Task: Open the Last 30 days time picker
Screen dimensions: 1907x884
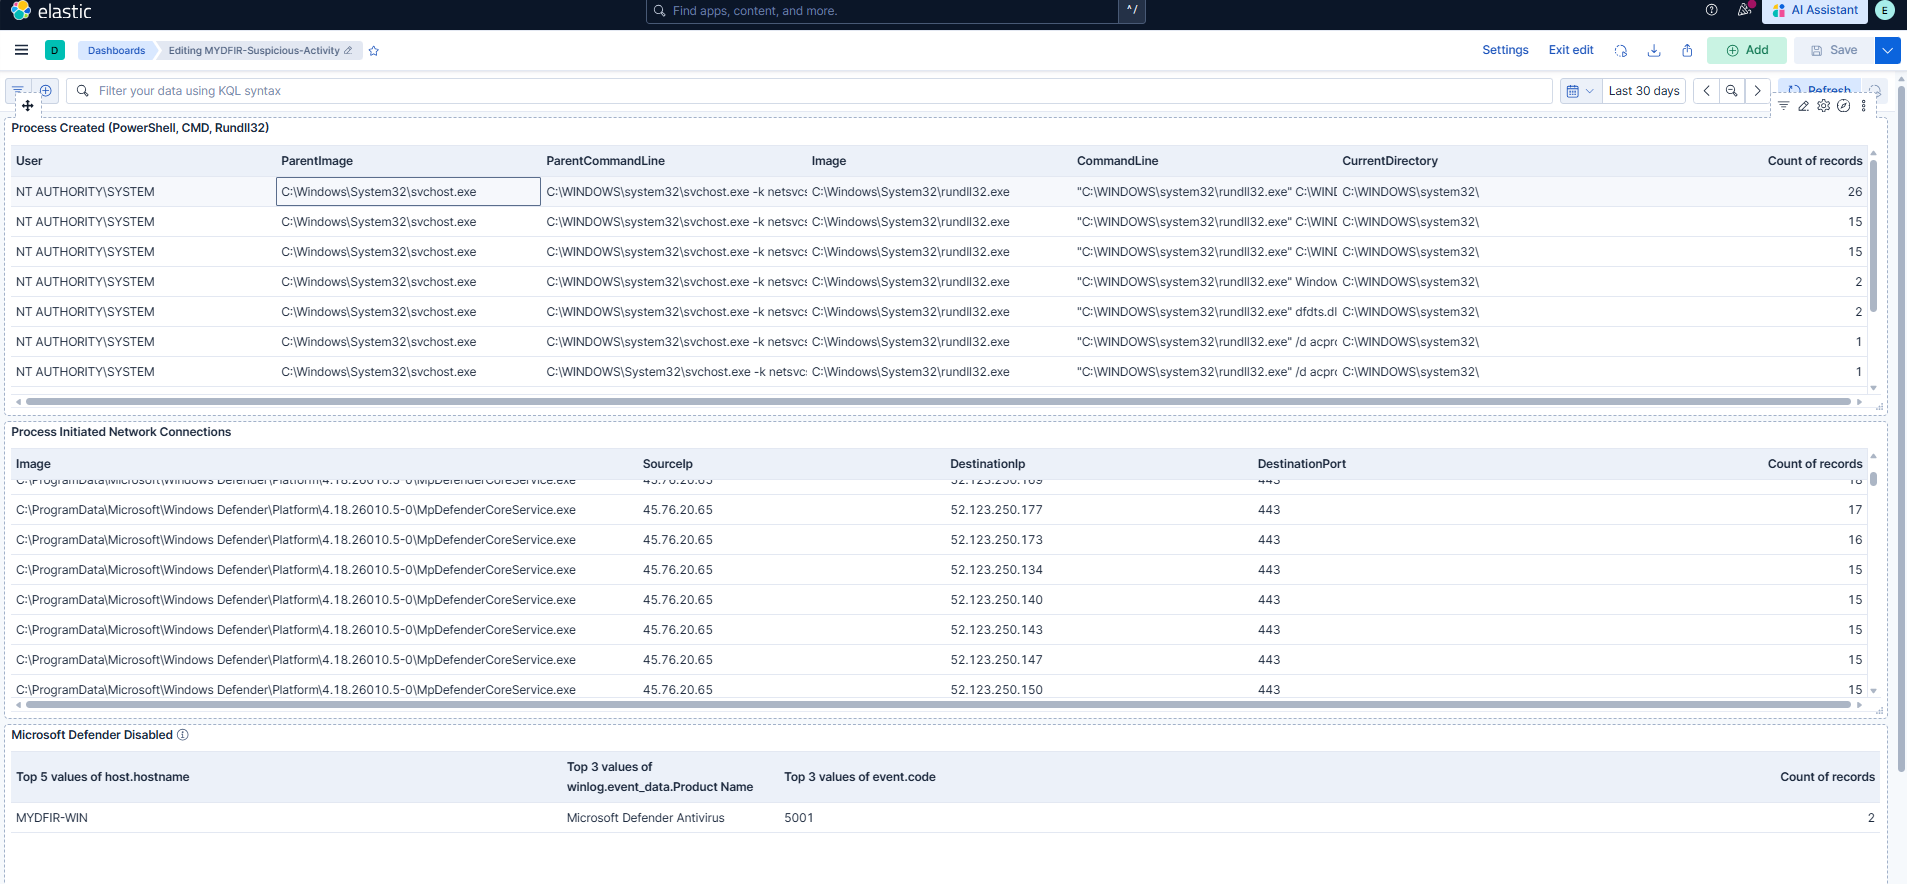Action: [x=1643, y=91]
